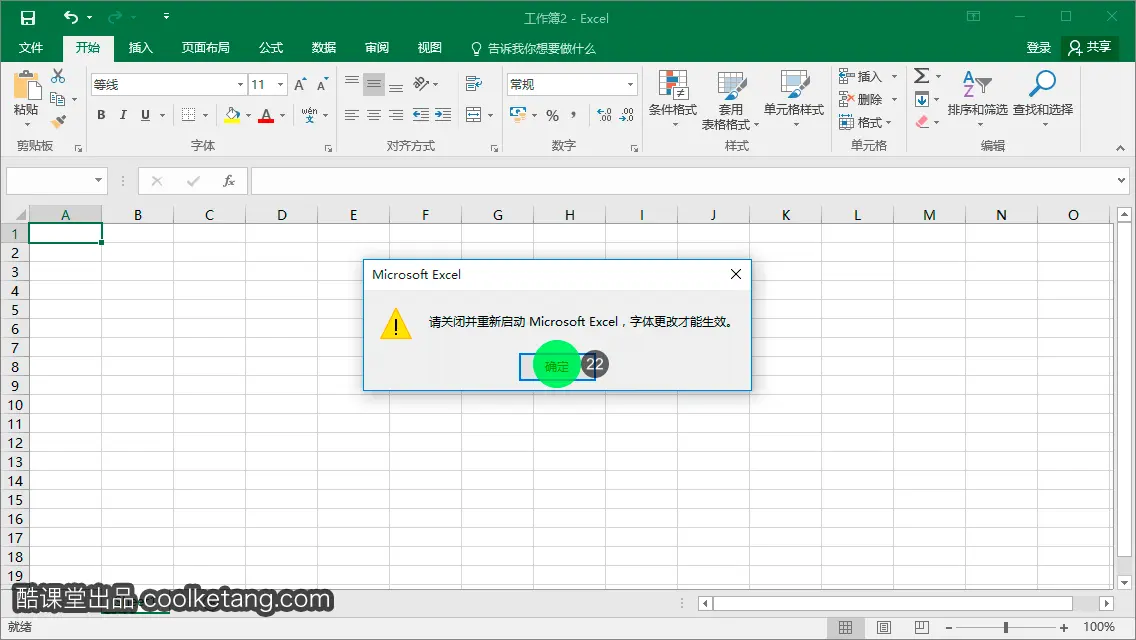Open the font name dropdown 等线

pyautogui.click(x=241, y=85)
